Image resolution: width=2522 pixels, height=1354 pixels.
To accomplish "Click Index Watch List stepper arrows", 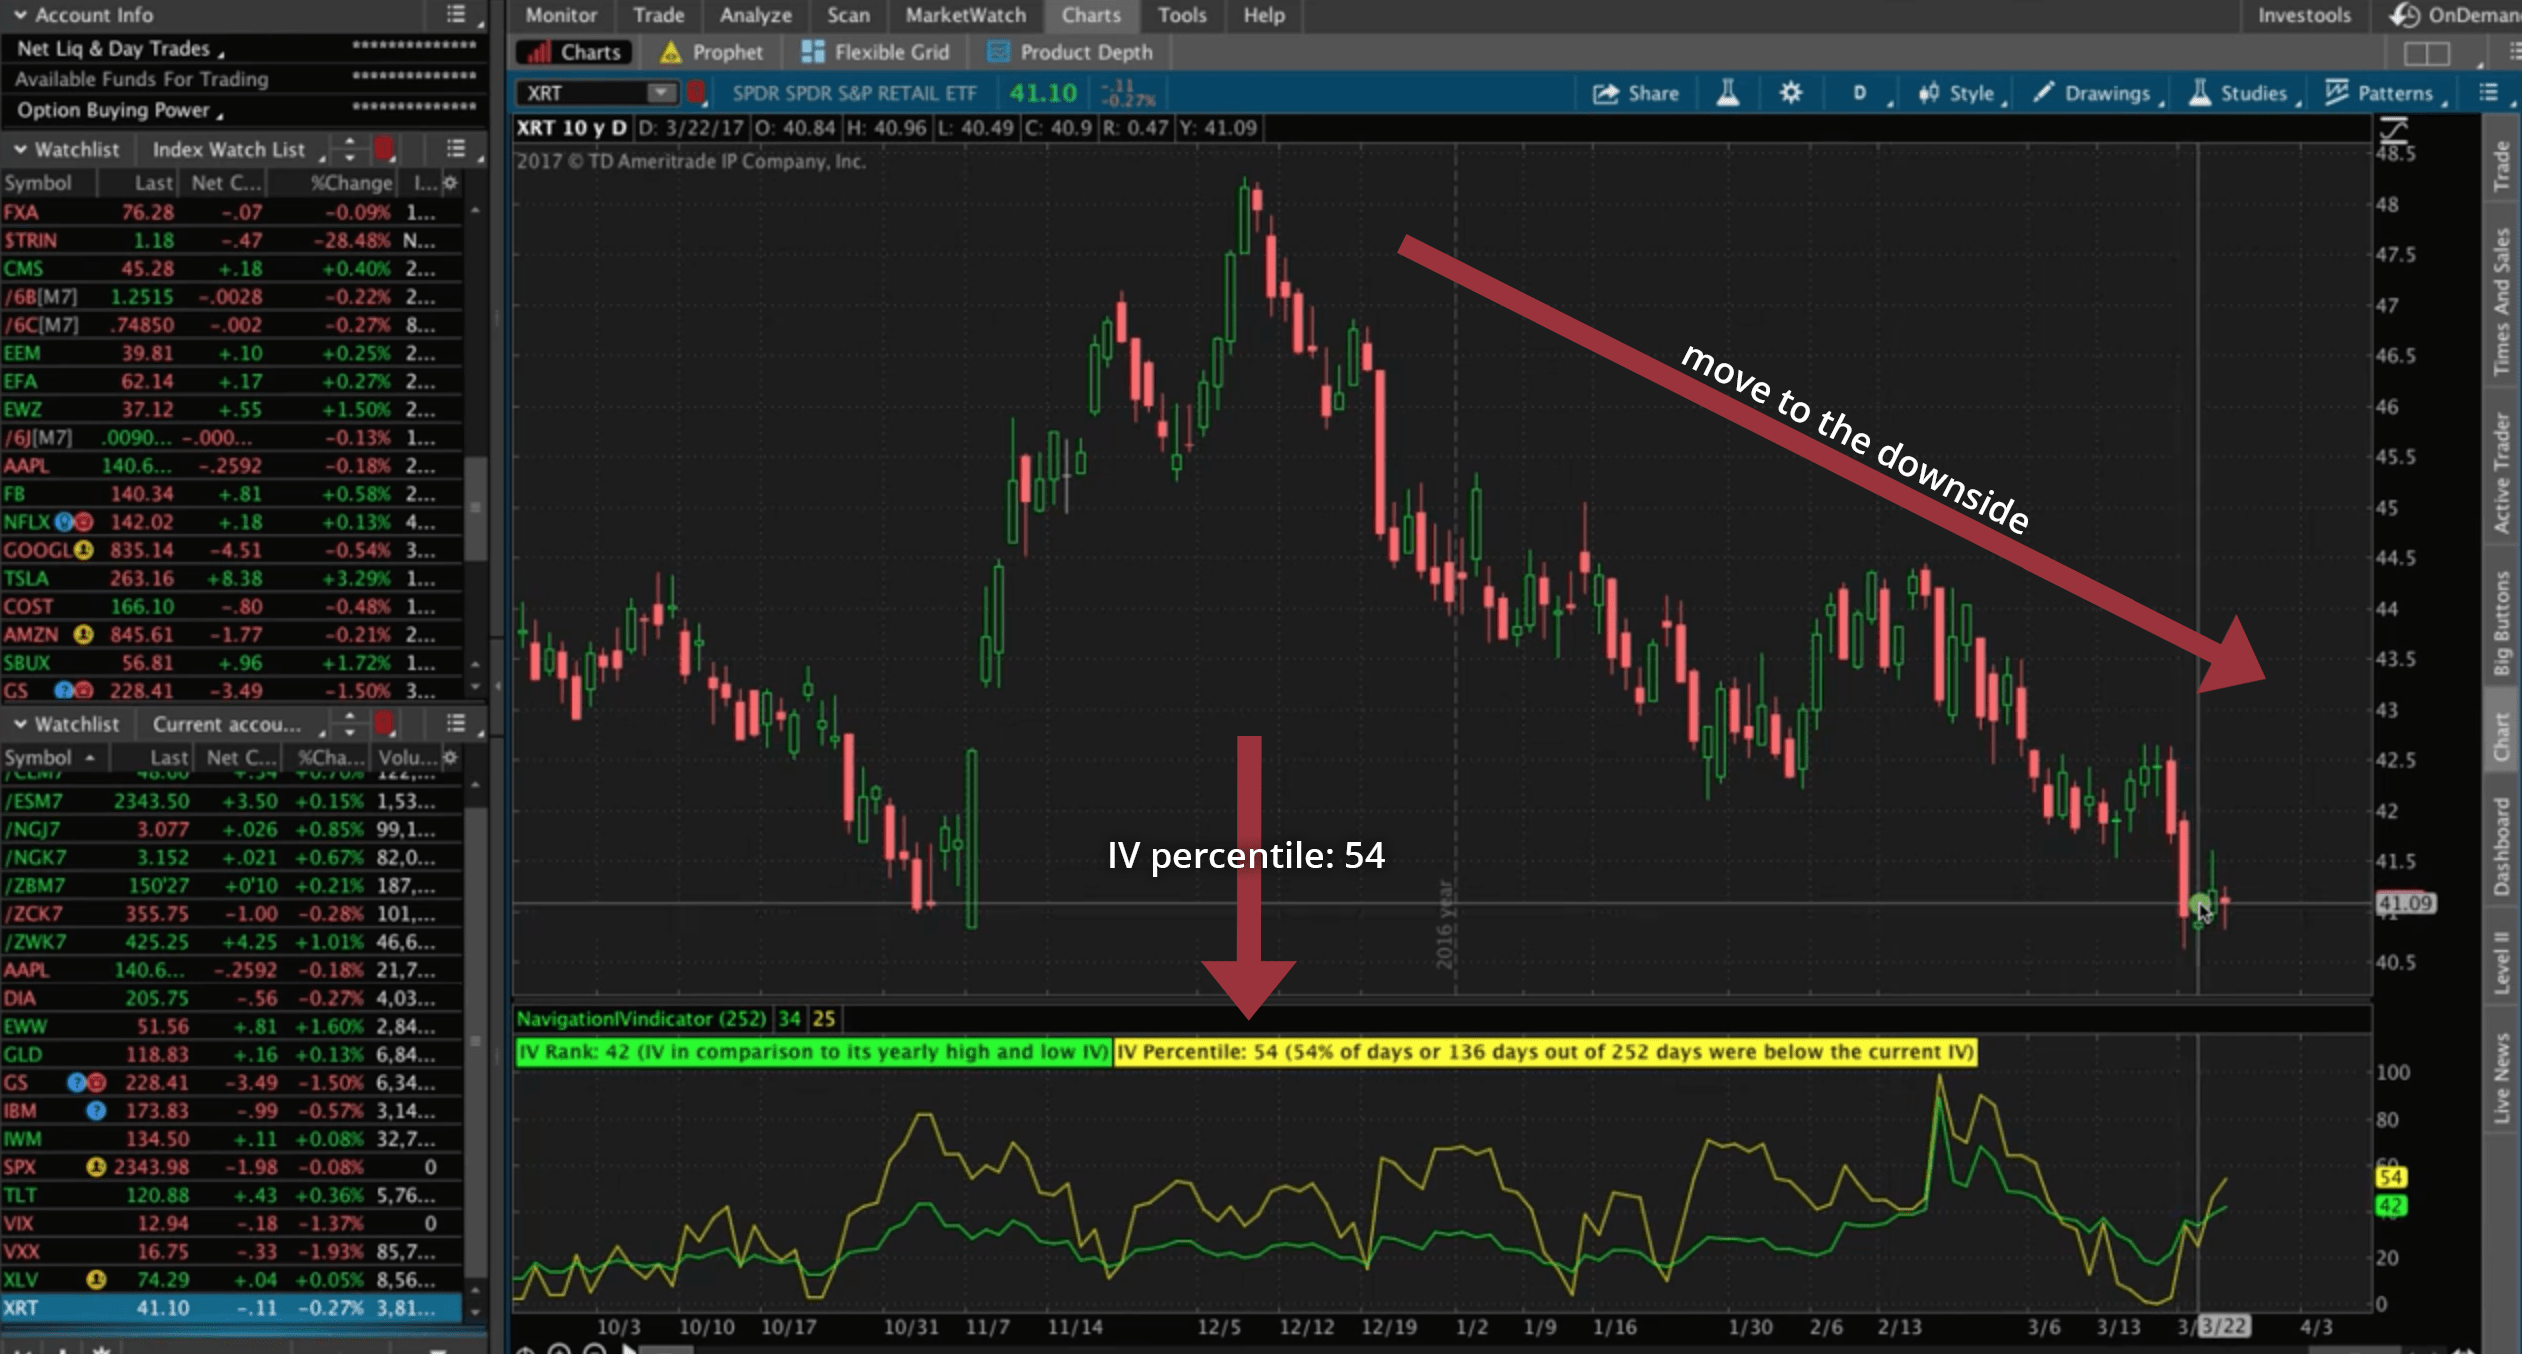I will (349, 149).
